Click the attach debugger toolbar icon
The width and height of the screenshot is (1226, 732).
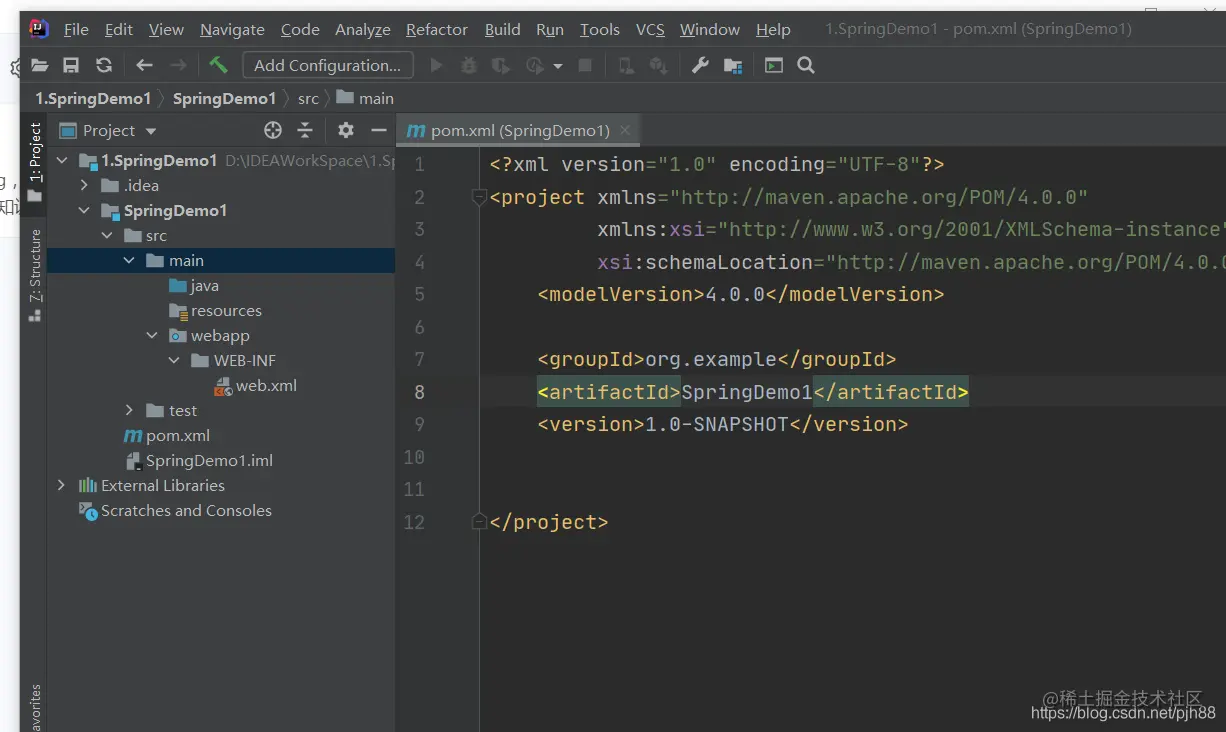pyautogui.click(x=626, y=65)
